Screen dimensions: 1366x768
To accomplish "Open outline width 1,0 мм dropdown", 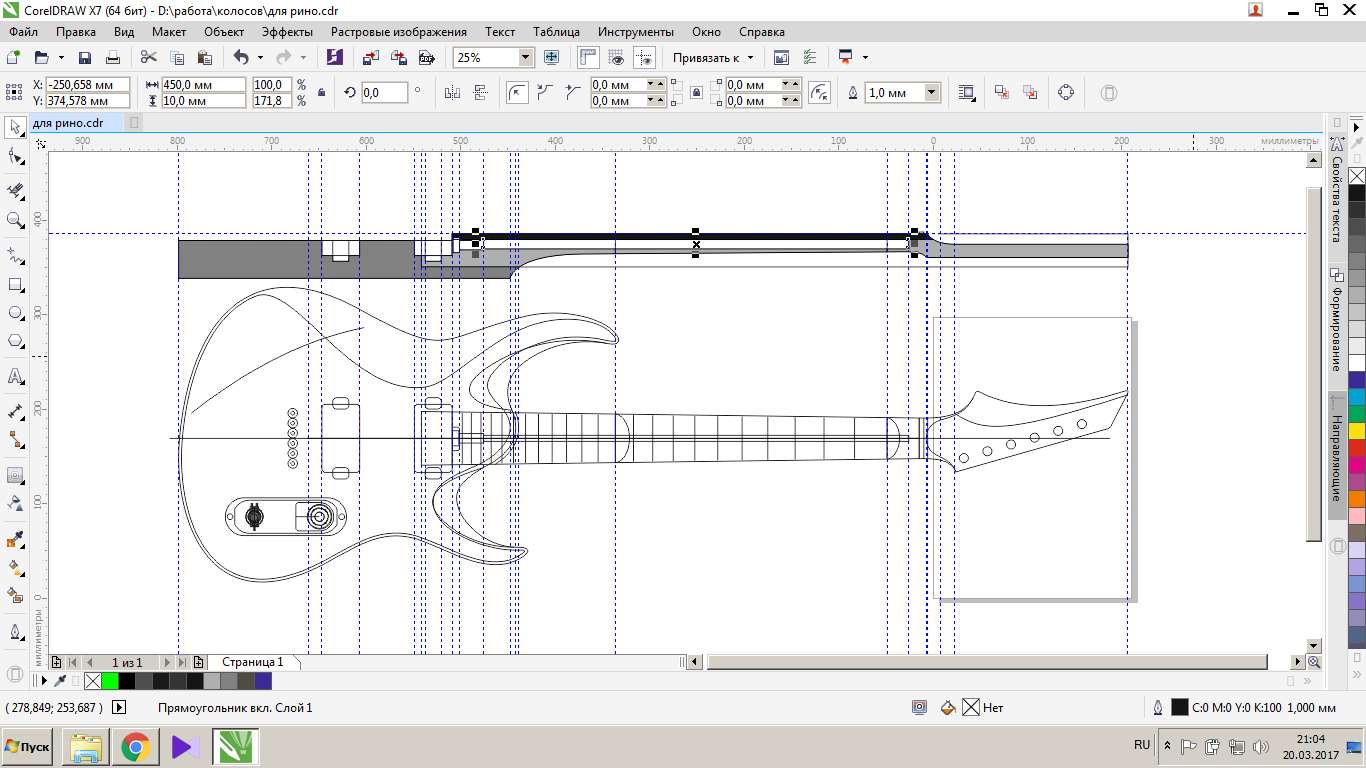I will tap(932, 93).
